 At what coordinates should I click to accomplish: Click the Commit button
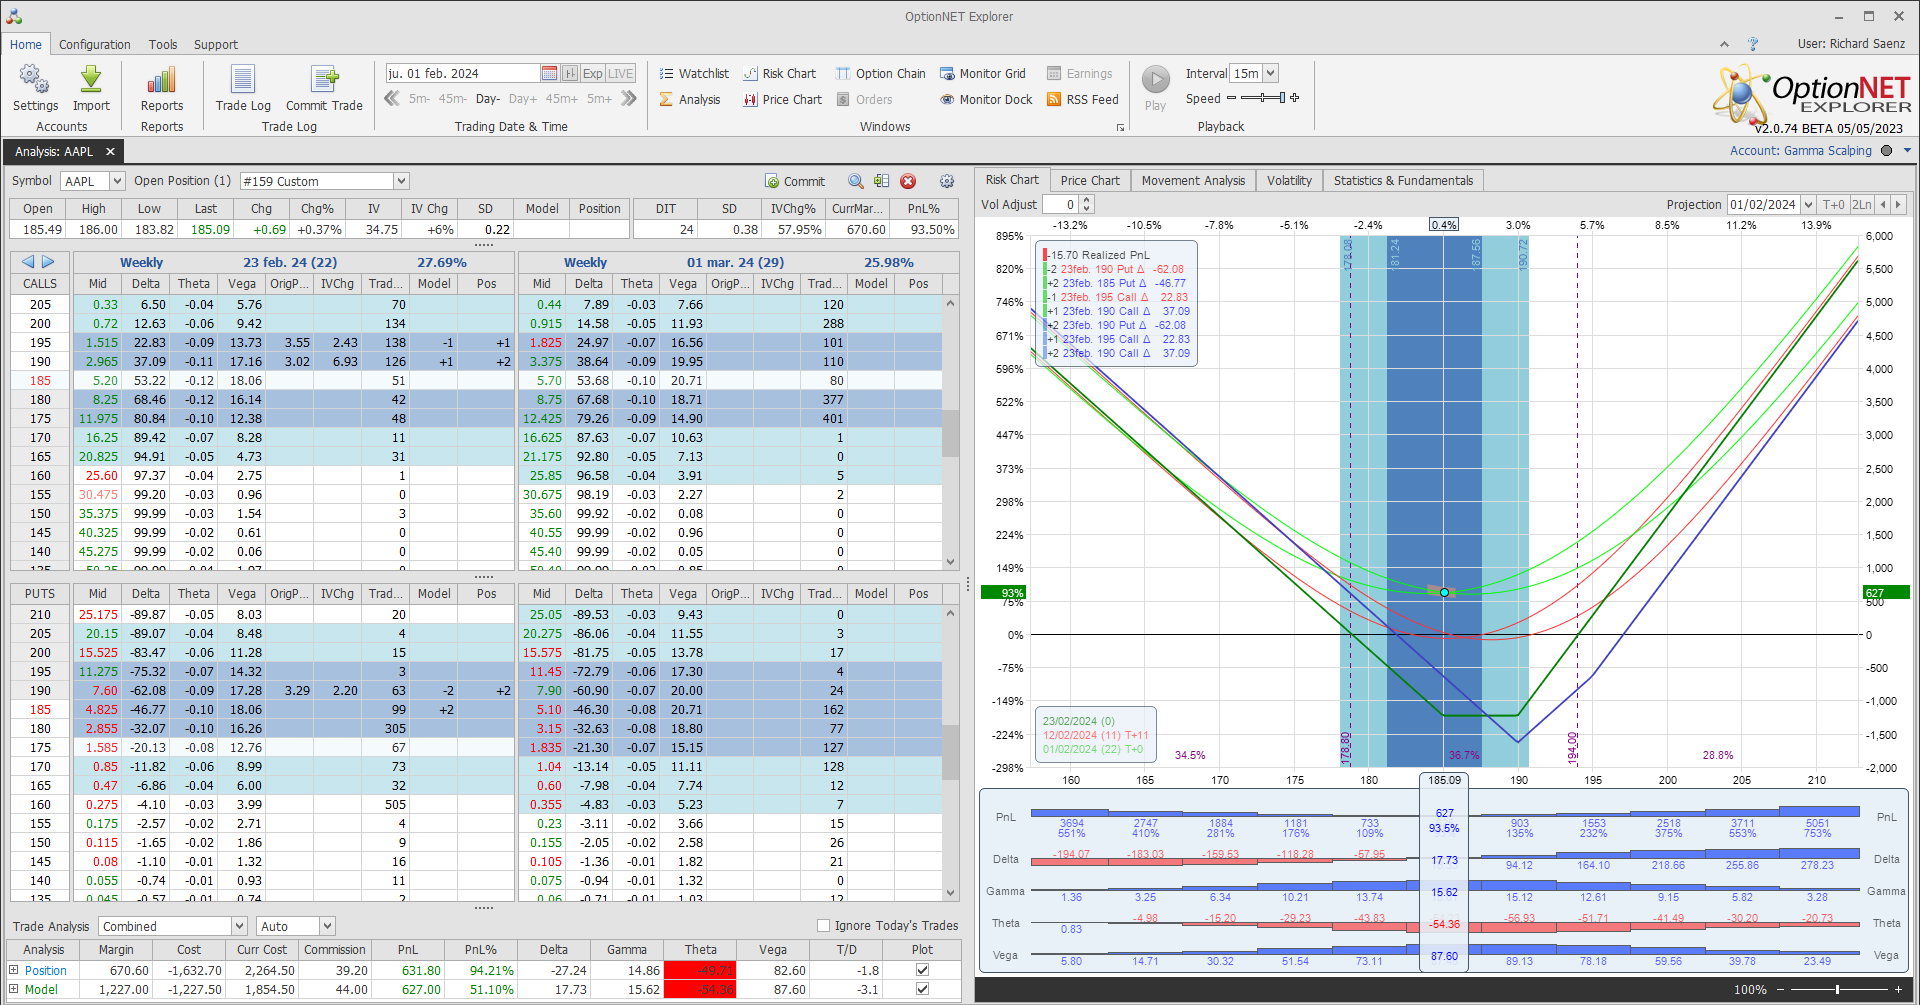(795, 181)
